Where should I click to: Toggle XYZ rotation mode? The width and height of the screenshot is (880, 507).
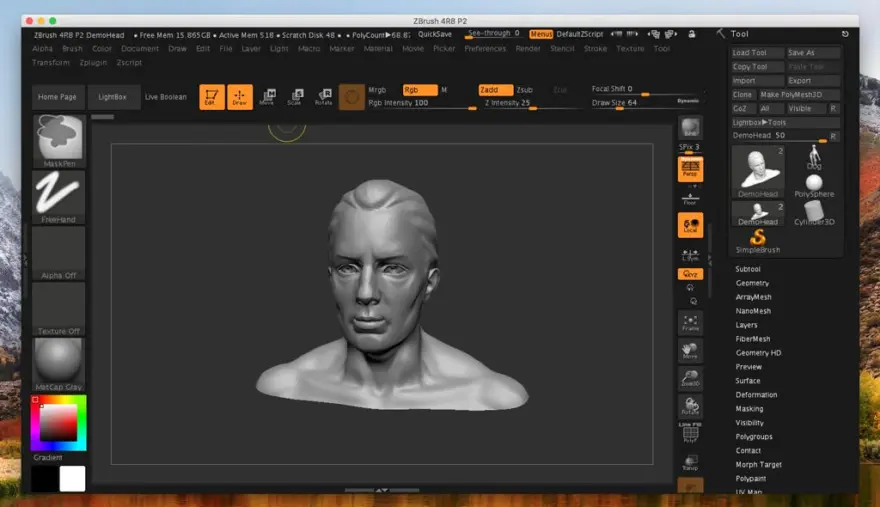point(690,274)
